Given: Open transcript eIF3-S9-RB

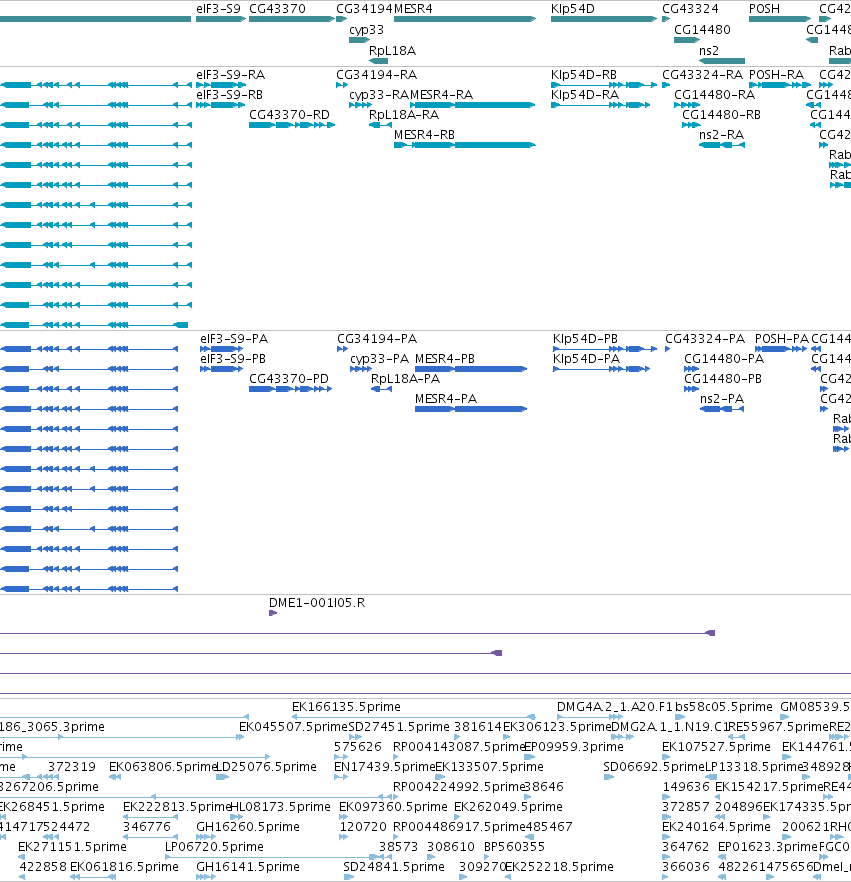Looking at the screenshot, I should [221, 105].
